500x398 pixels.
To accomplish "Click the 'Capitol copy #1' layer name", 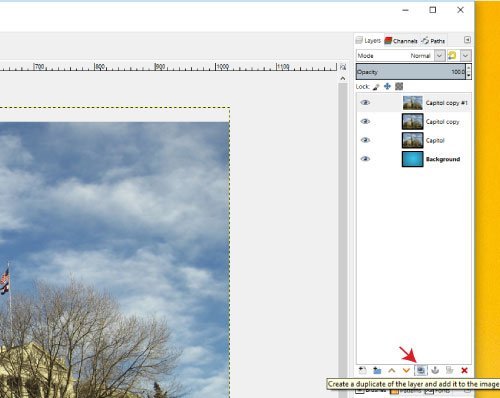I will click(x=447, y=103).
